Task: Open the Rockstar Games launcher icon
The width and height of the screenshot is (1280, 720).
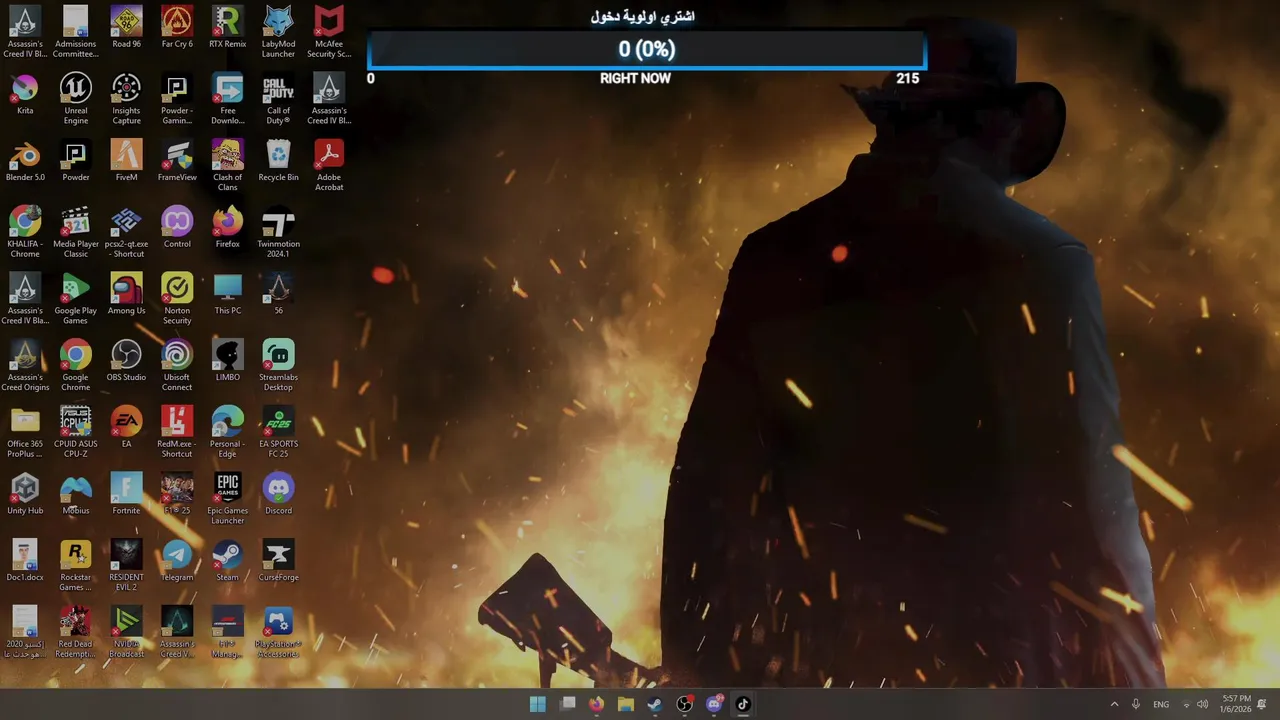Action: pyautogui.click(x=76, y=566)
